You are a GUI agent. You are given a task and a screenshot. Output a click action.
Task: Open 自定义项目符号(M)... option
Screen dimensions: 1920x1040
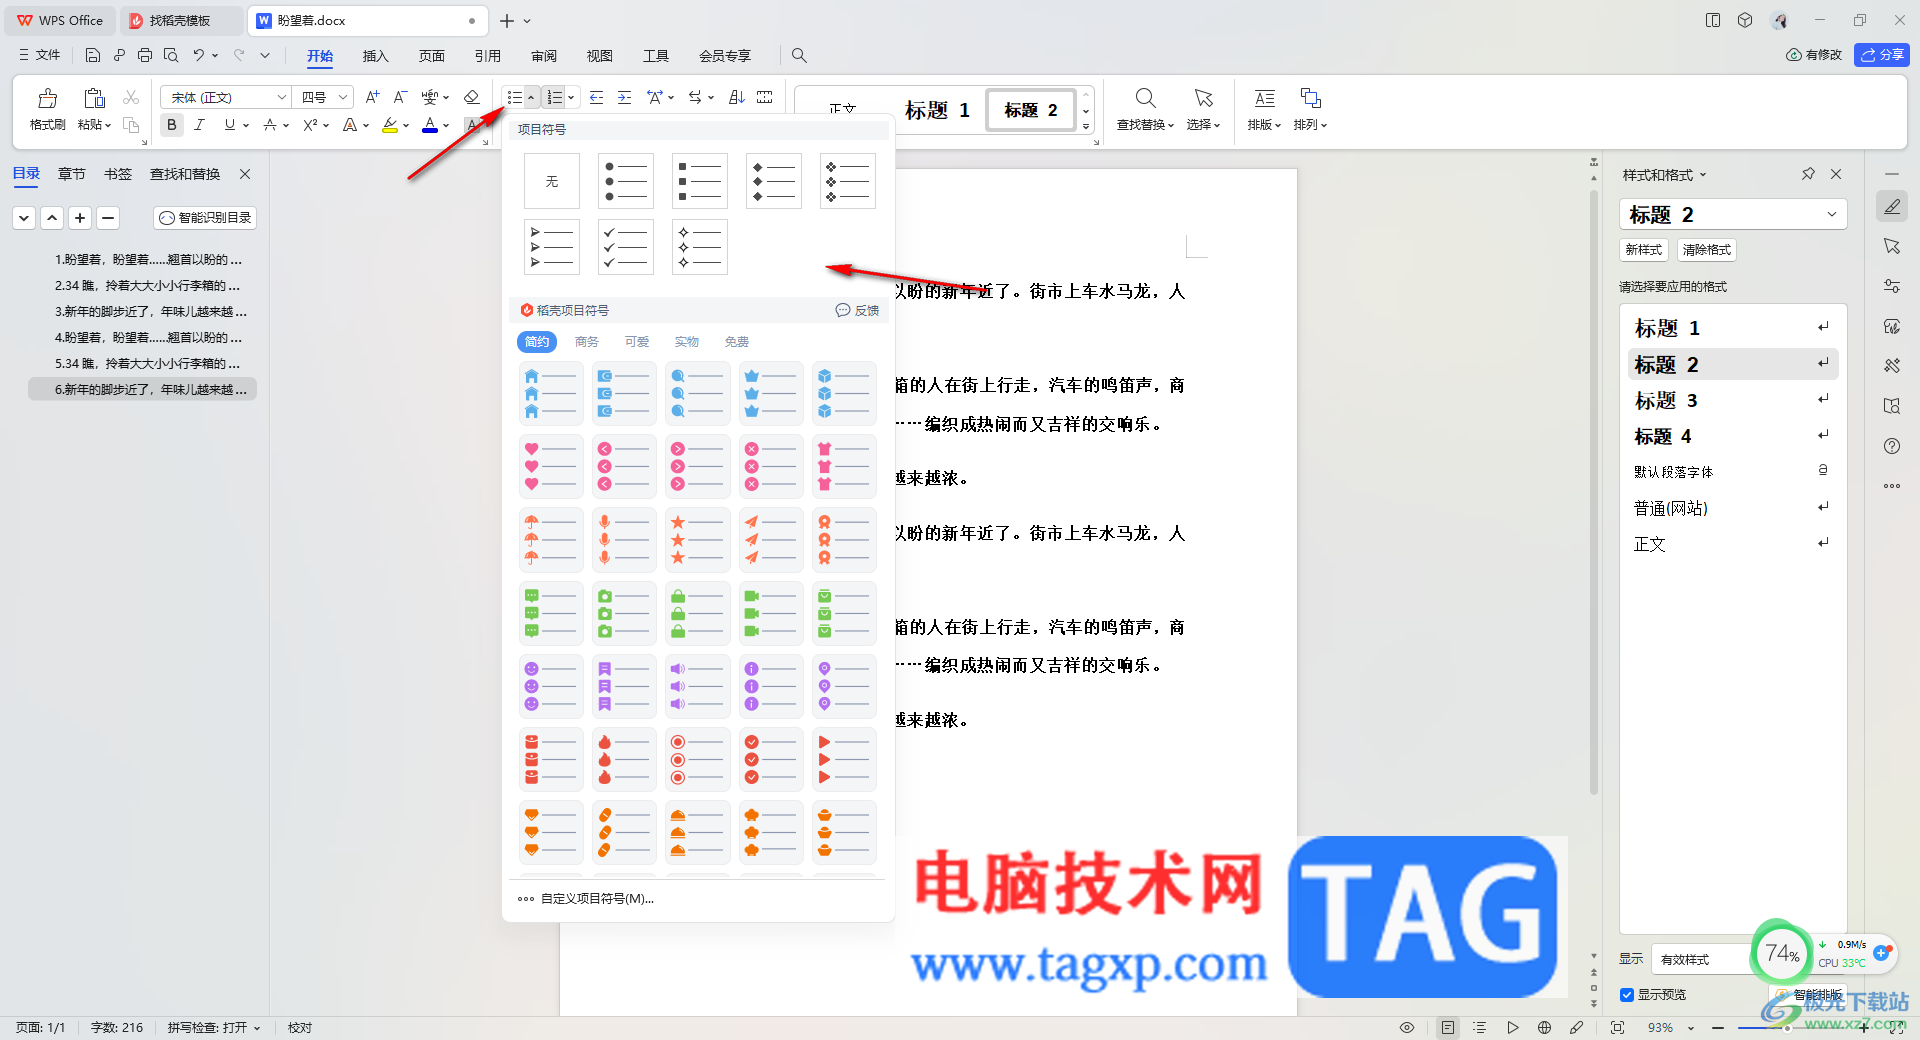586,899
